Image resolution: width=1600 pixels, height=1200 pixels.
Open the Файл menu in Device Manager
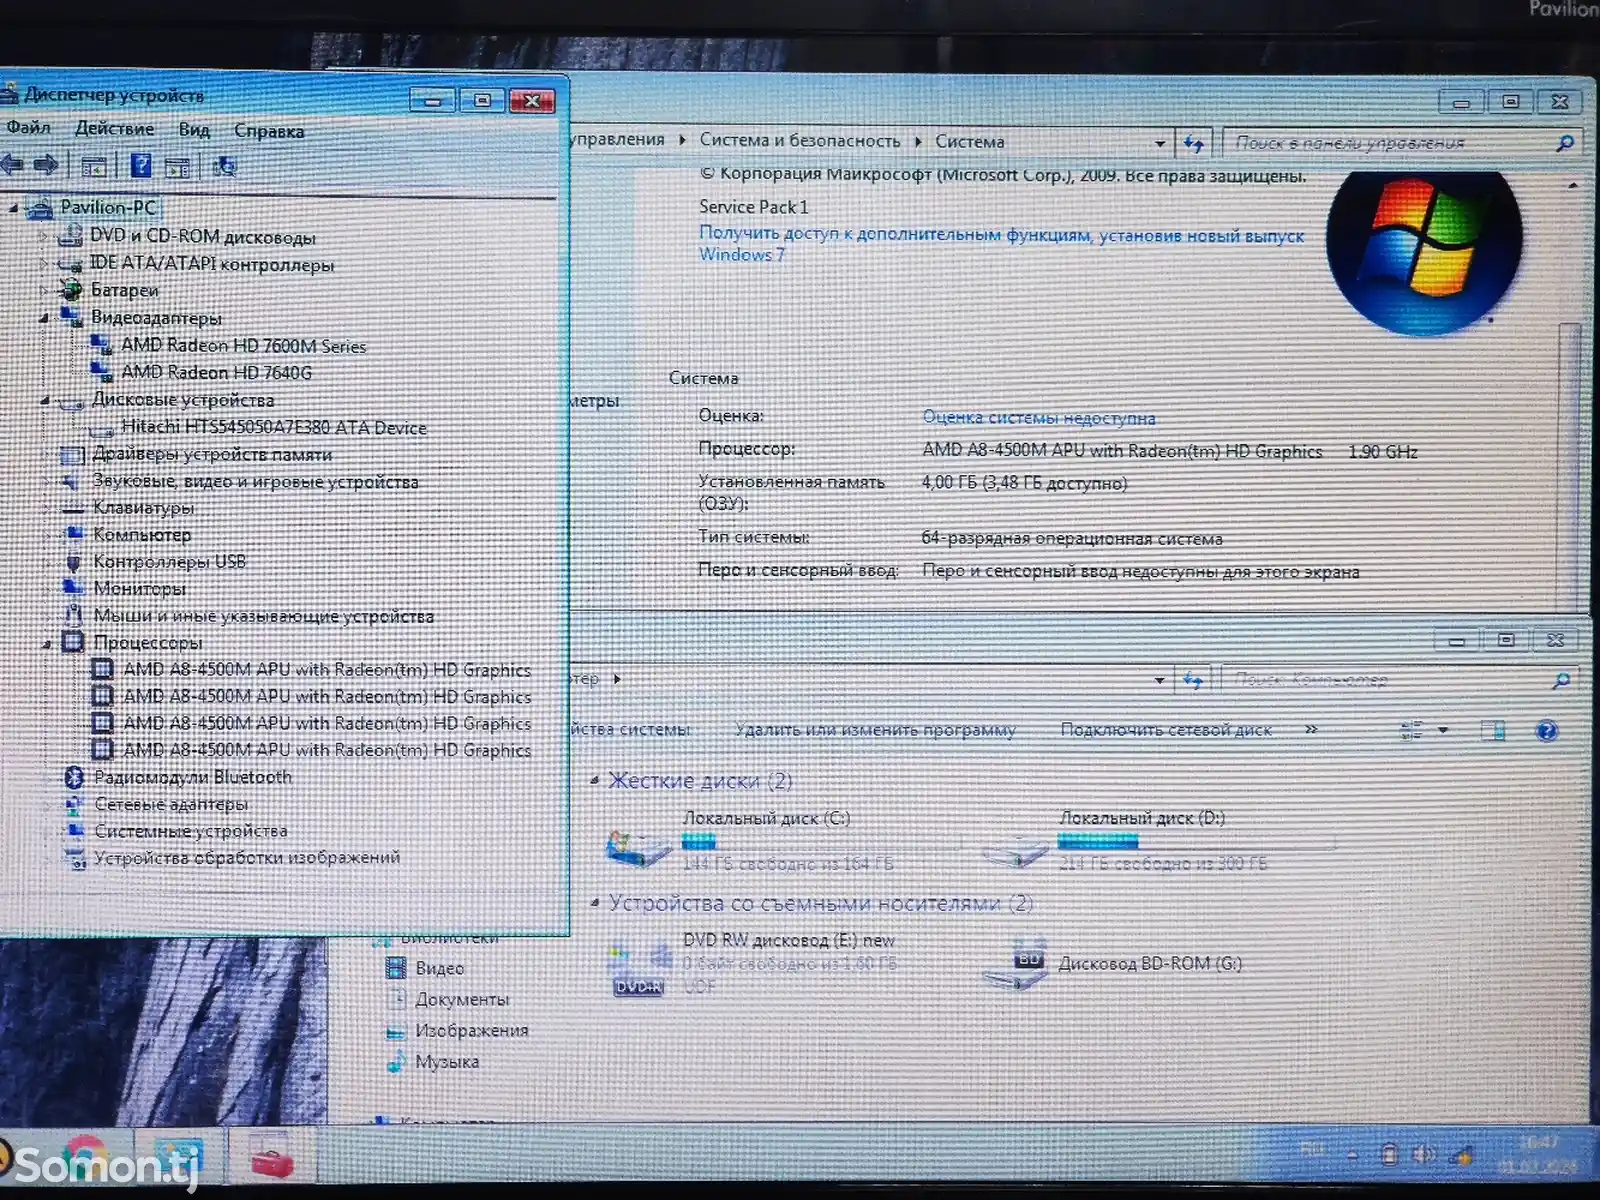coord(28,128)
